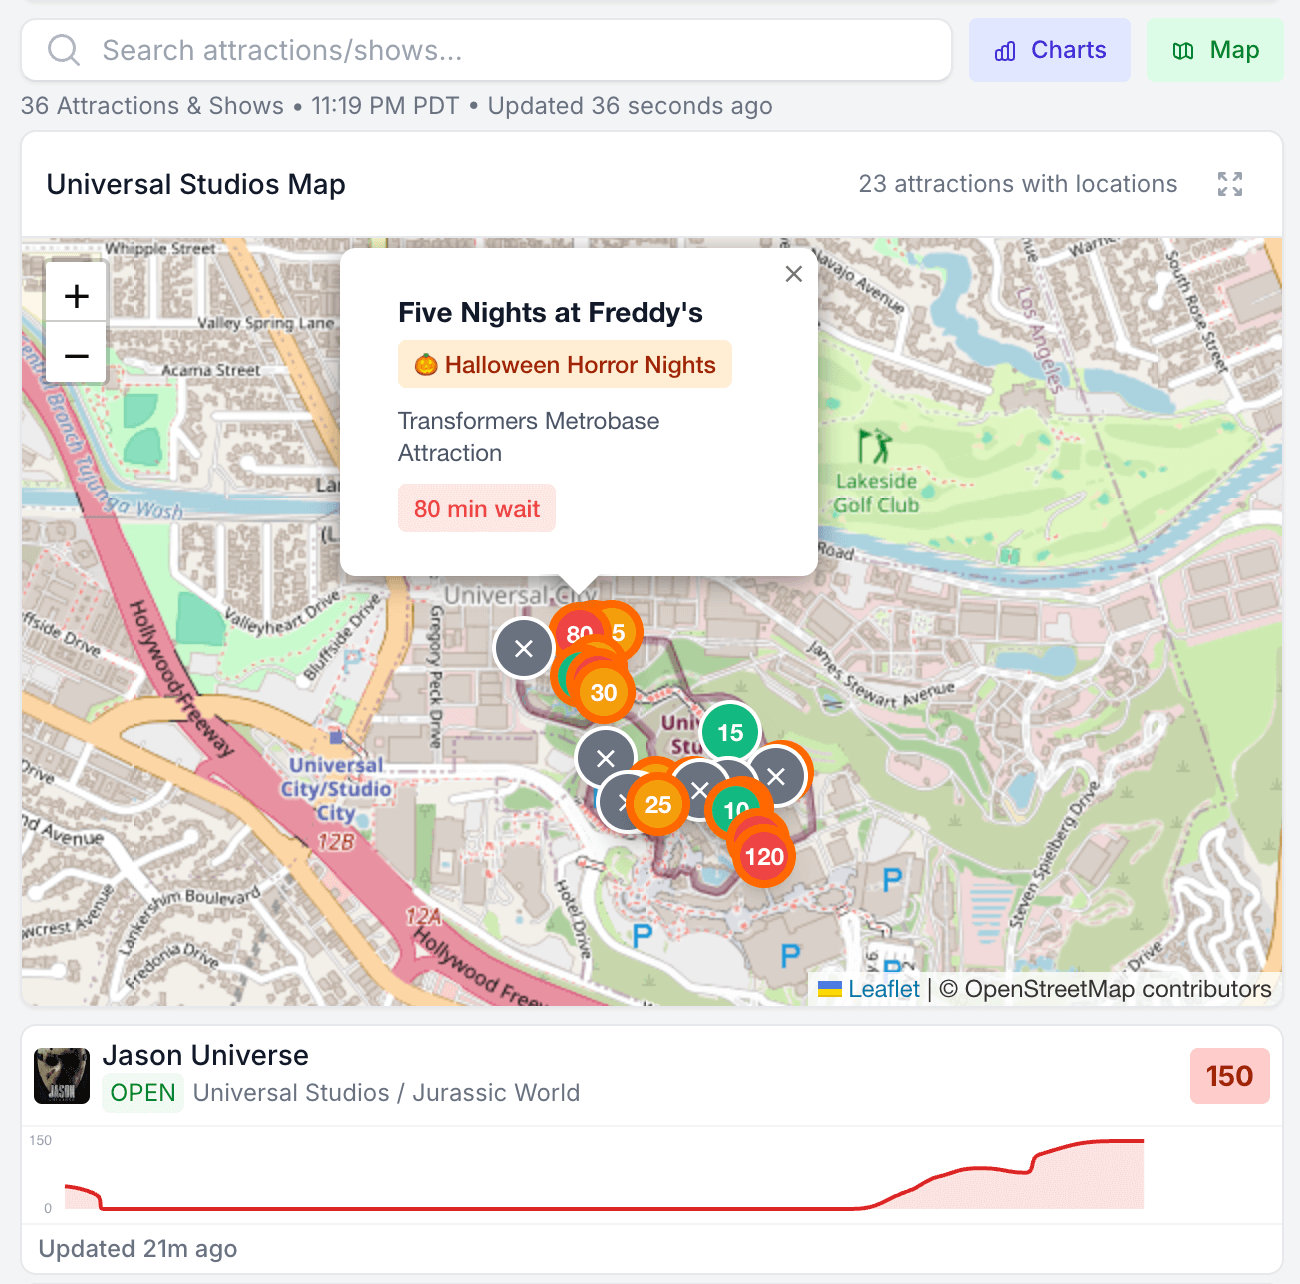Click the OPEN status badge
The image size is (1300, 1284).
[143, 1093]
